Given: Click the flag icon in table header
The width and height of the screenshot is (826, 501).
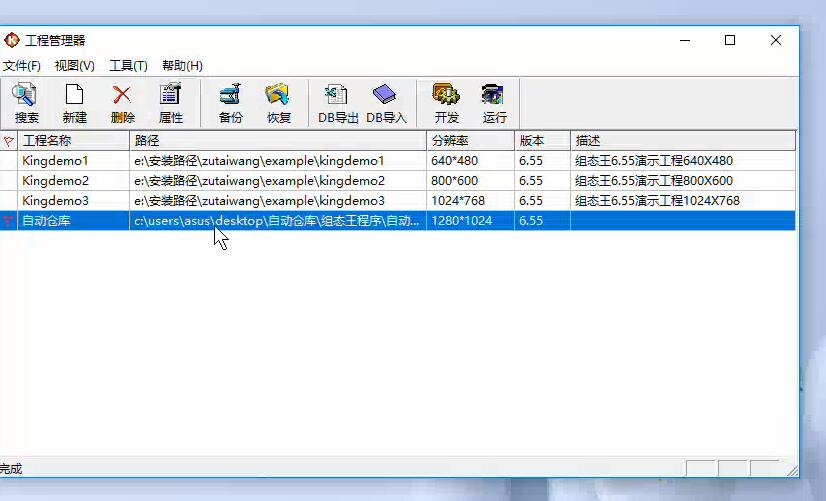Looking at the screenshot, I should click(8, 141).
